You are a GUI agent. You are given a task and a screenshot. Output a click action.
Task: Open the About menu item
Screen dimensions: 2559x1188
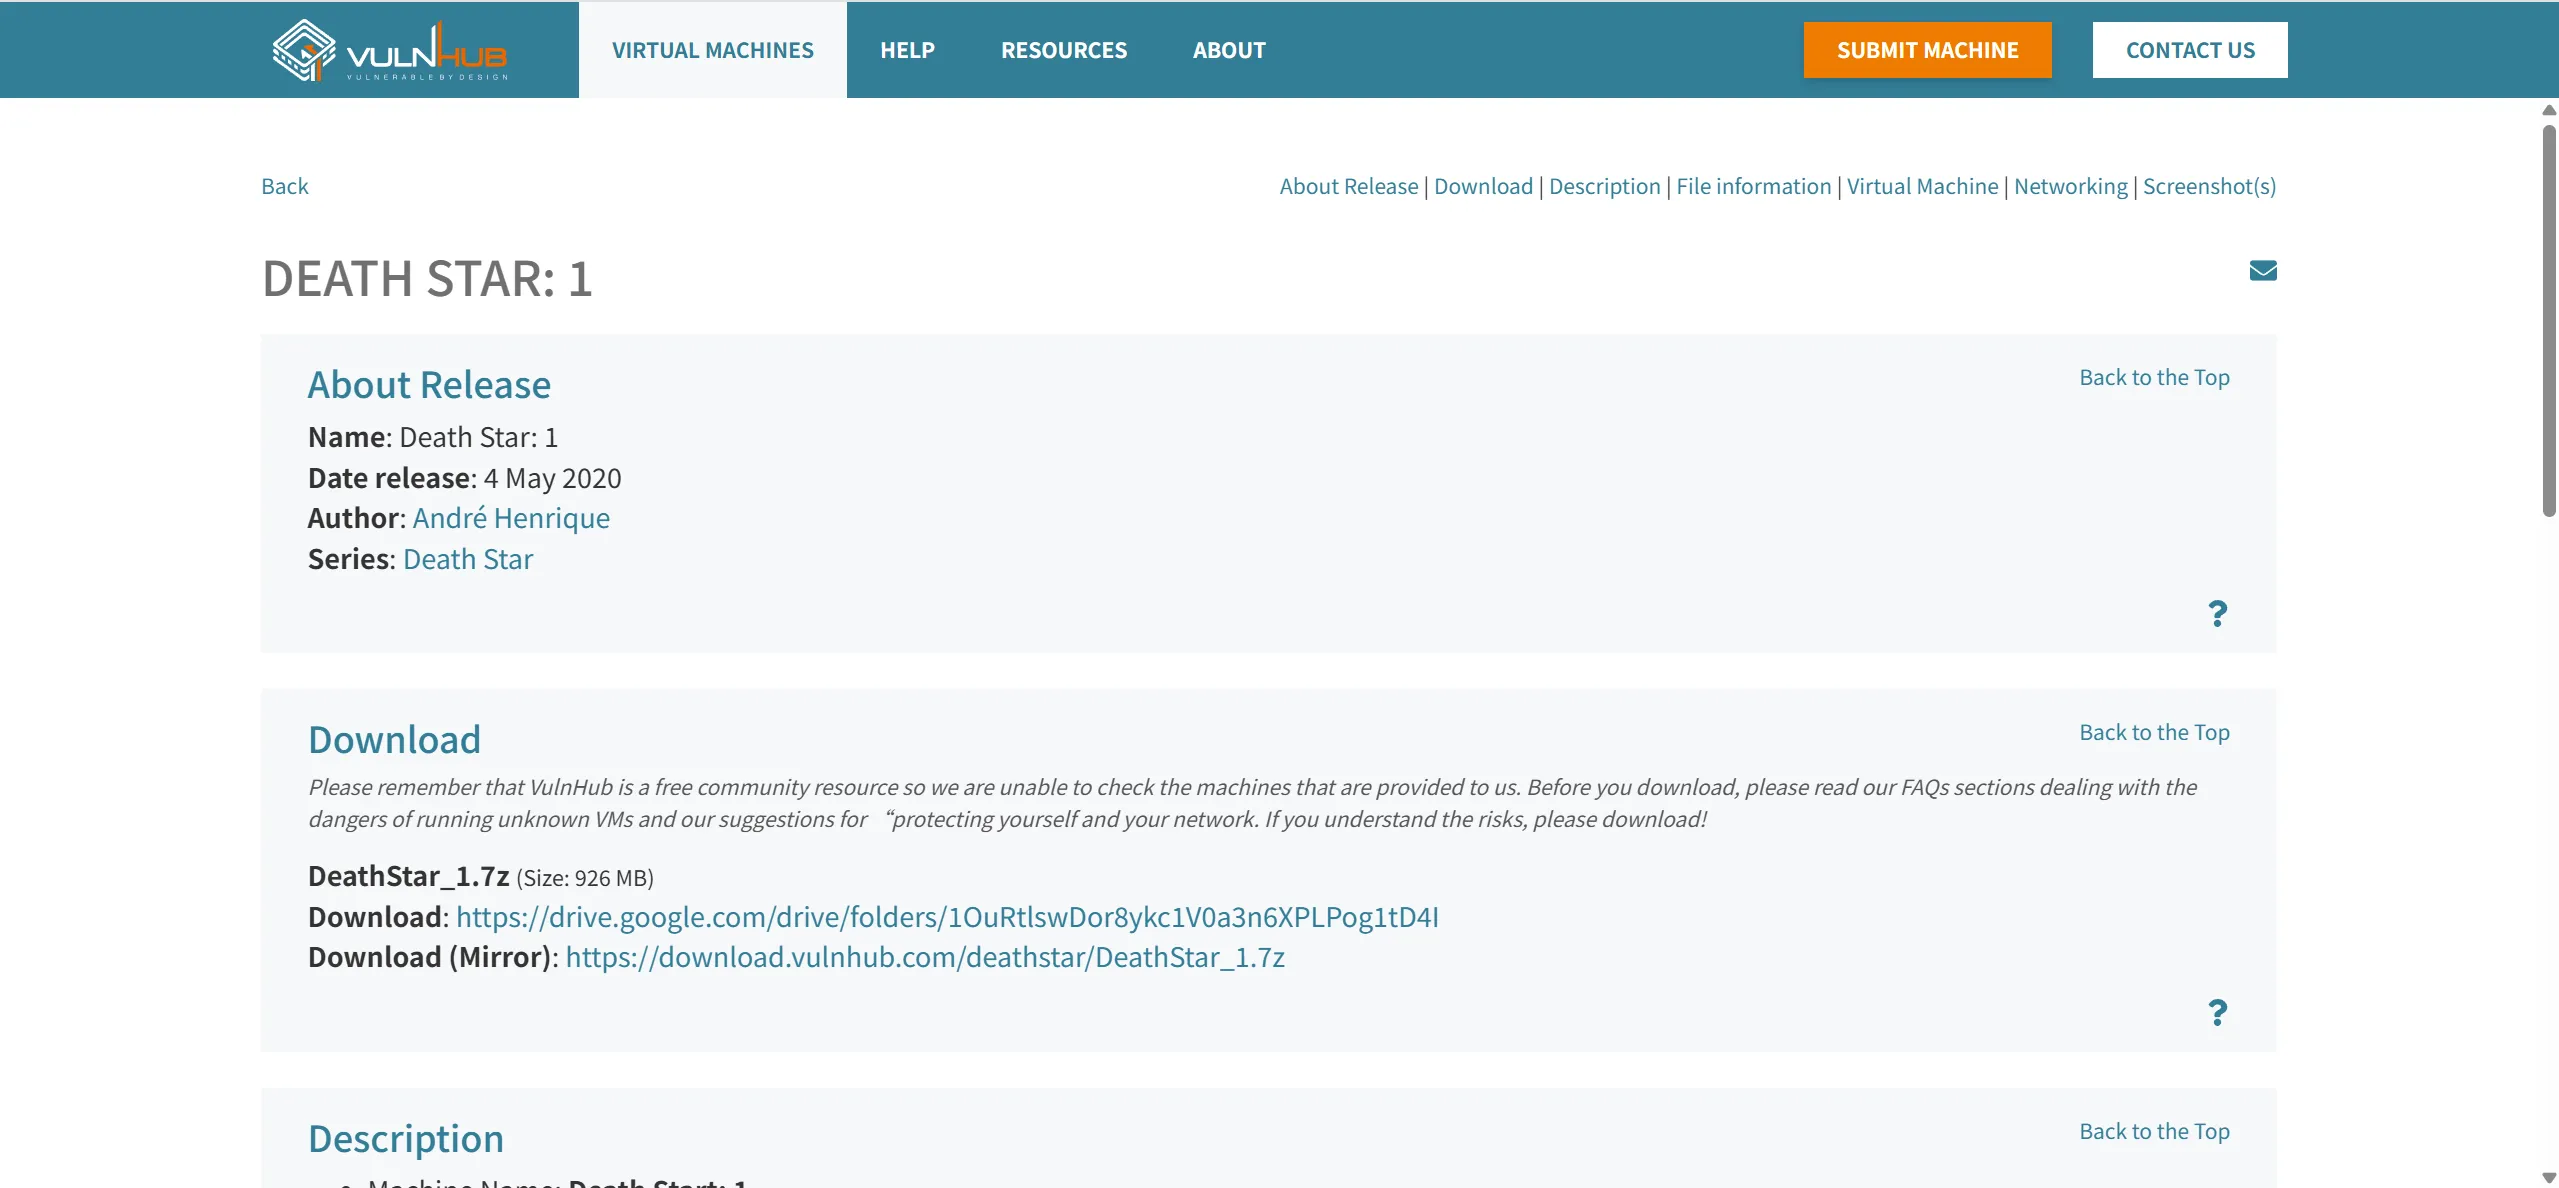pyautogui.click(x=1229, y=50)
